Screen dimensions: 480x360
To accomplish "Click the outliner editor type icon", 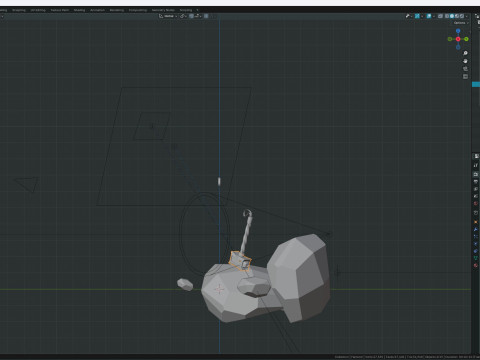I will [x=477, y=16].
